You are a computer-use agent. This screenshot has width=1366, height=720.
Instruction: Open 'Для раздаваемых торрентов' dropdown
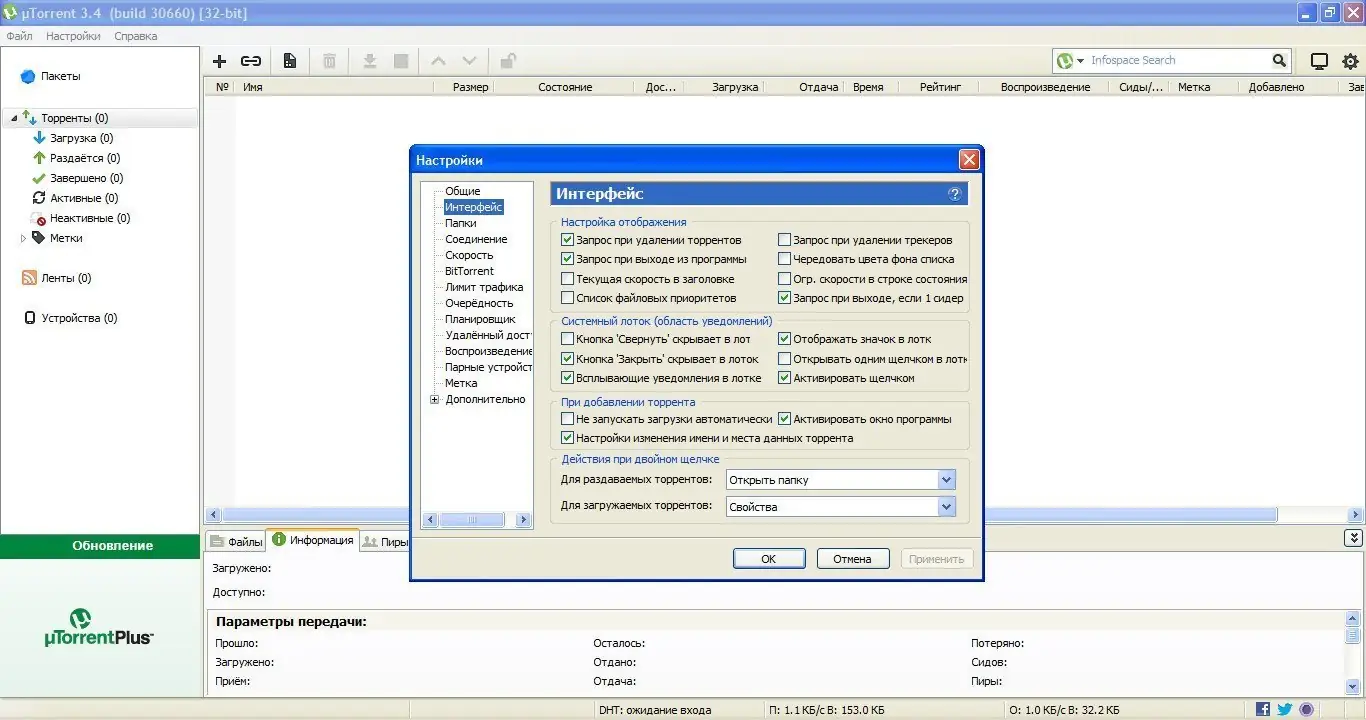click(x=841, y=480)
